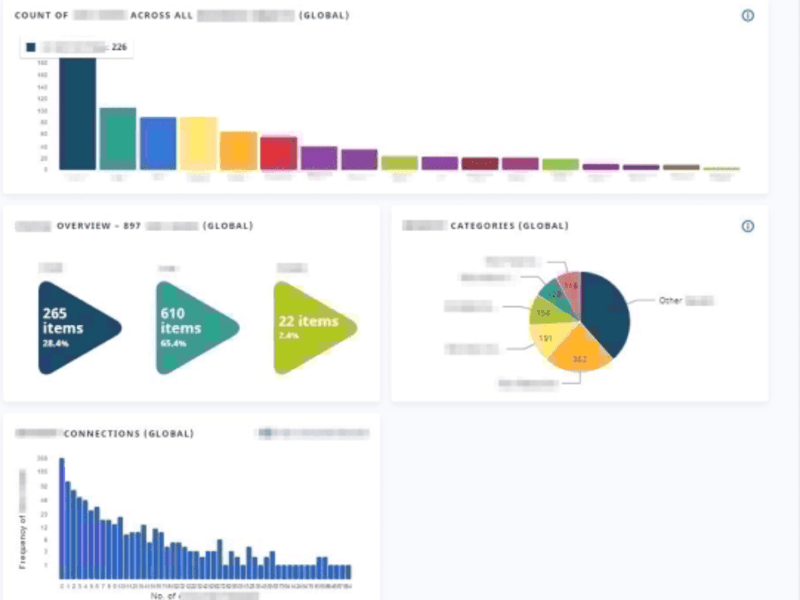Open info icon on Categories panel
Image resolution: width=800 pixels, height=600 pixels.
[x=747, y=226]
